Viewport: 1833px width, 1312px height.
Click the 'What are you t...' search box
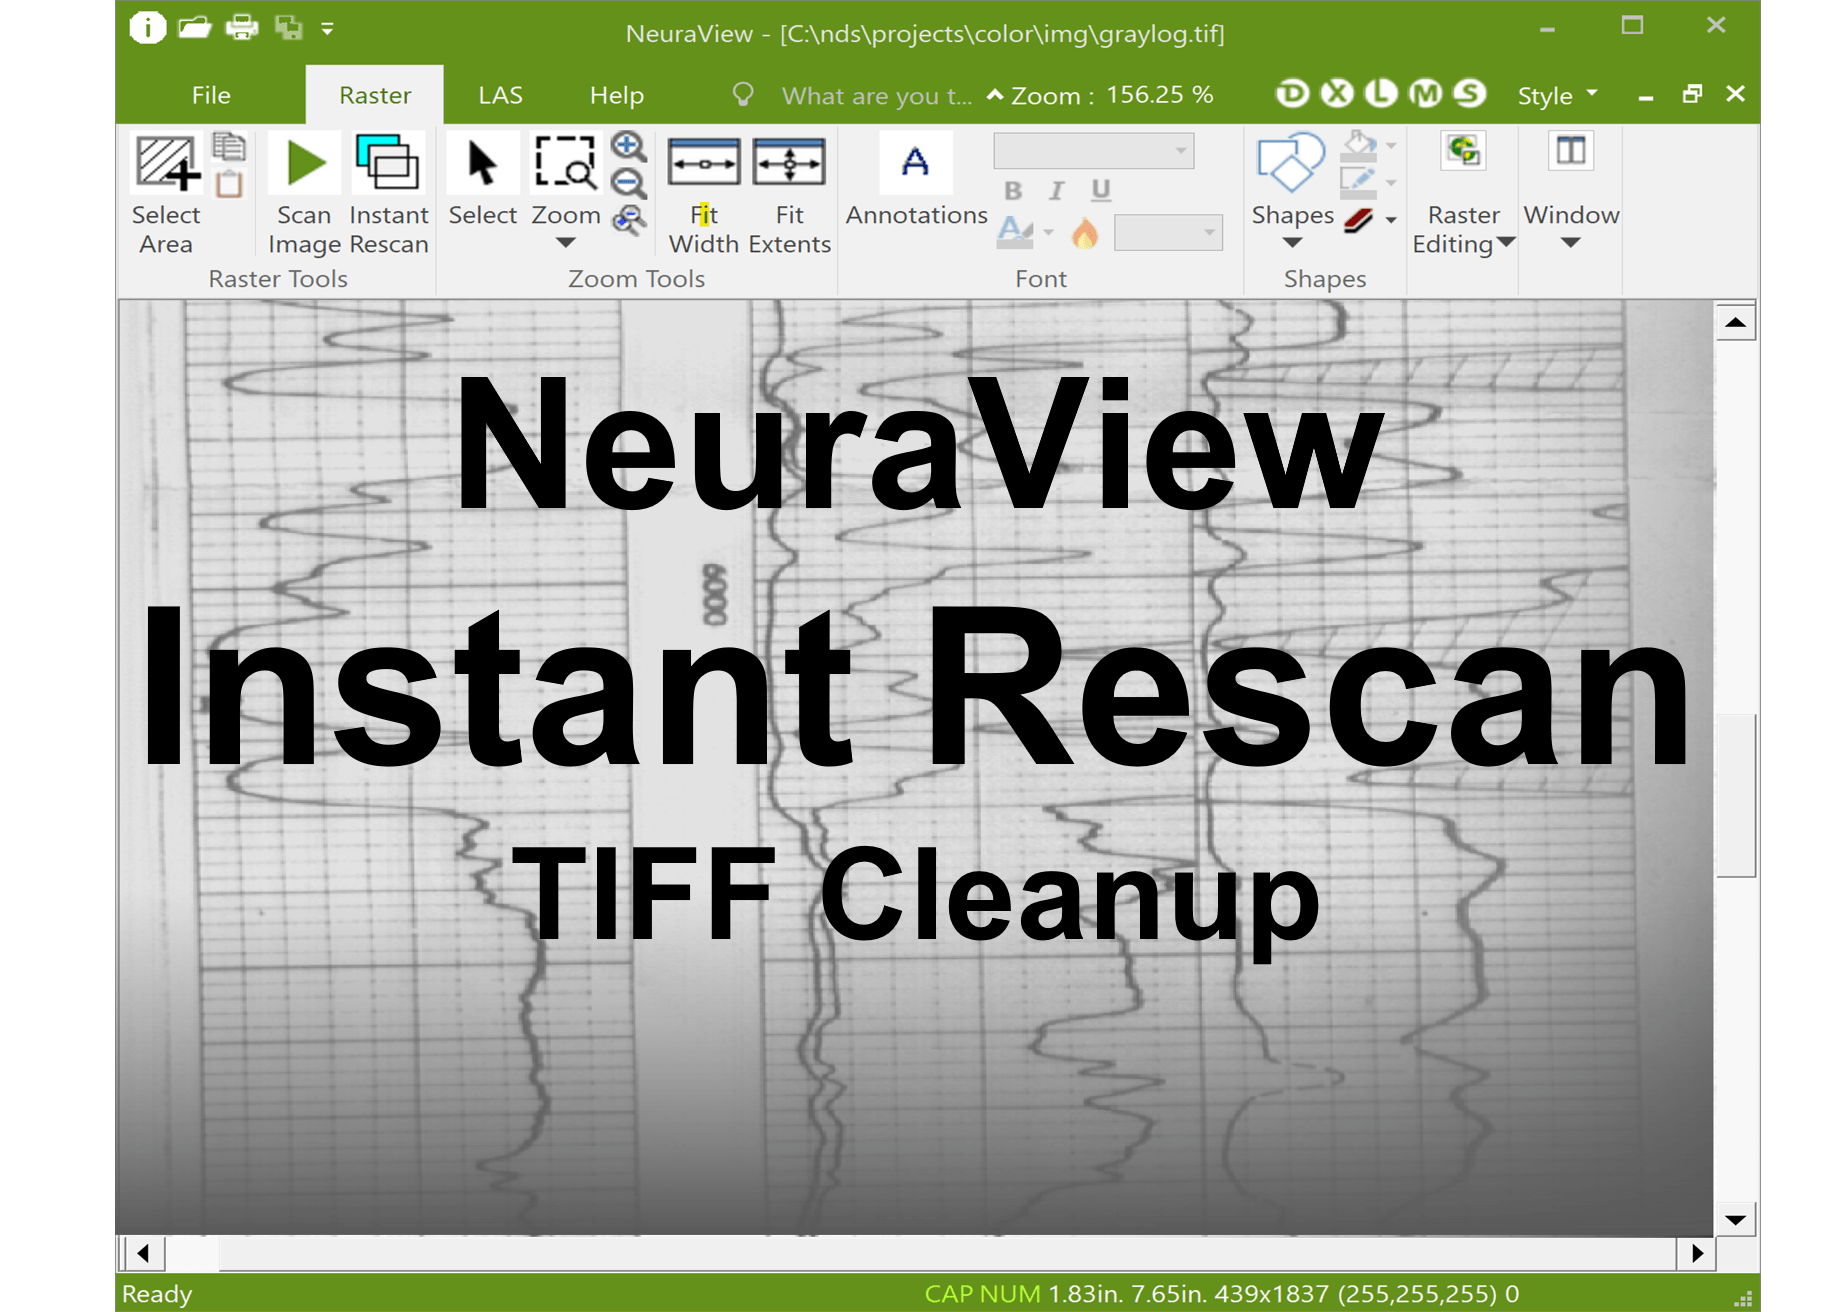click(x=876, y=96)
